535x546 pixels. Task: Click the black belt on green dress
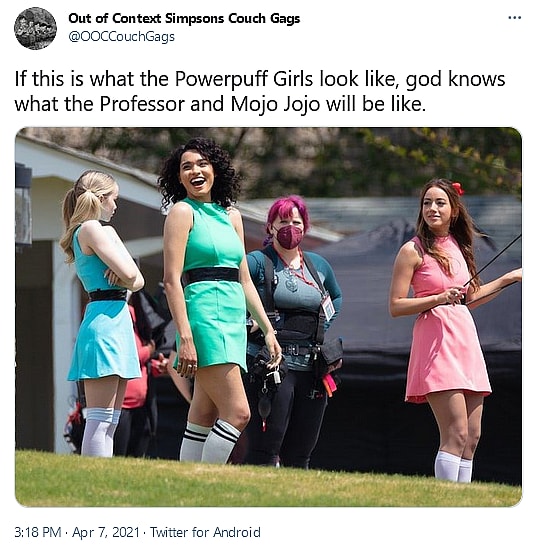211,275
